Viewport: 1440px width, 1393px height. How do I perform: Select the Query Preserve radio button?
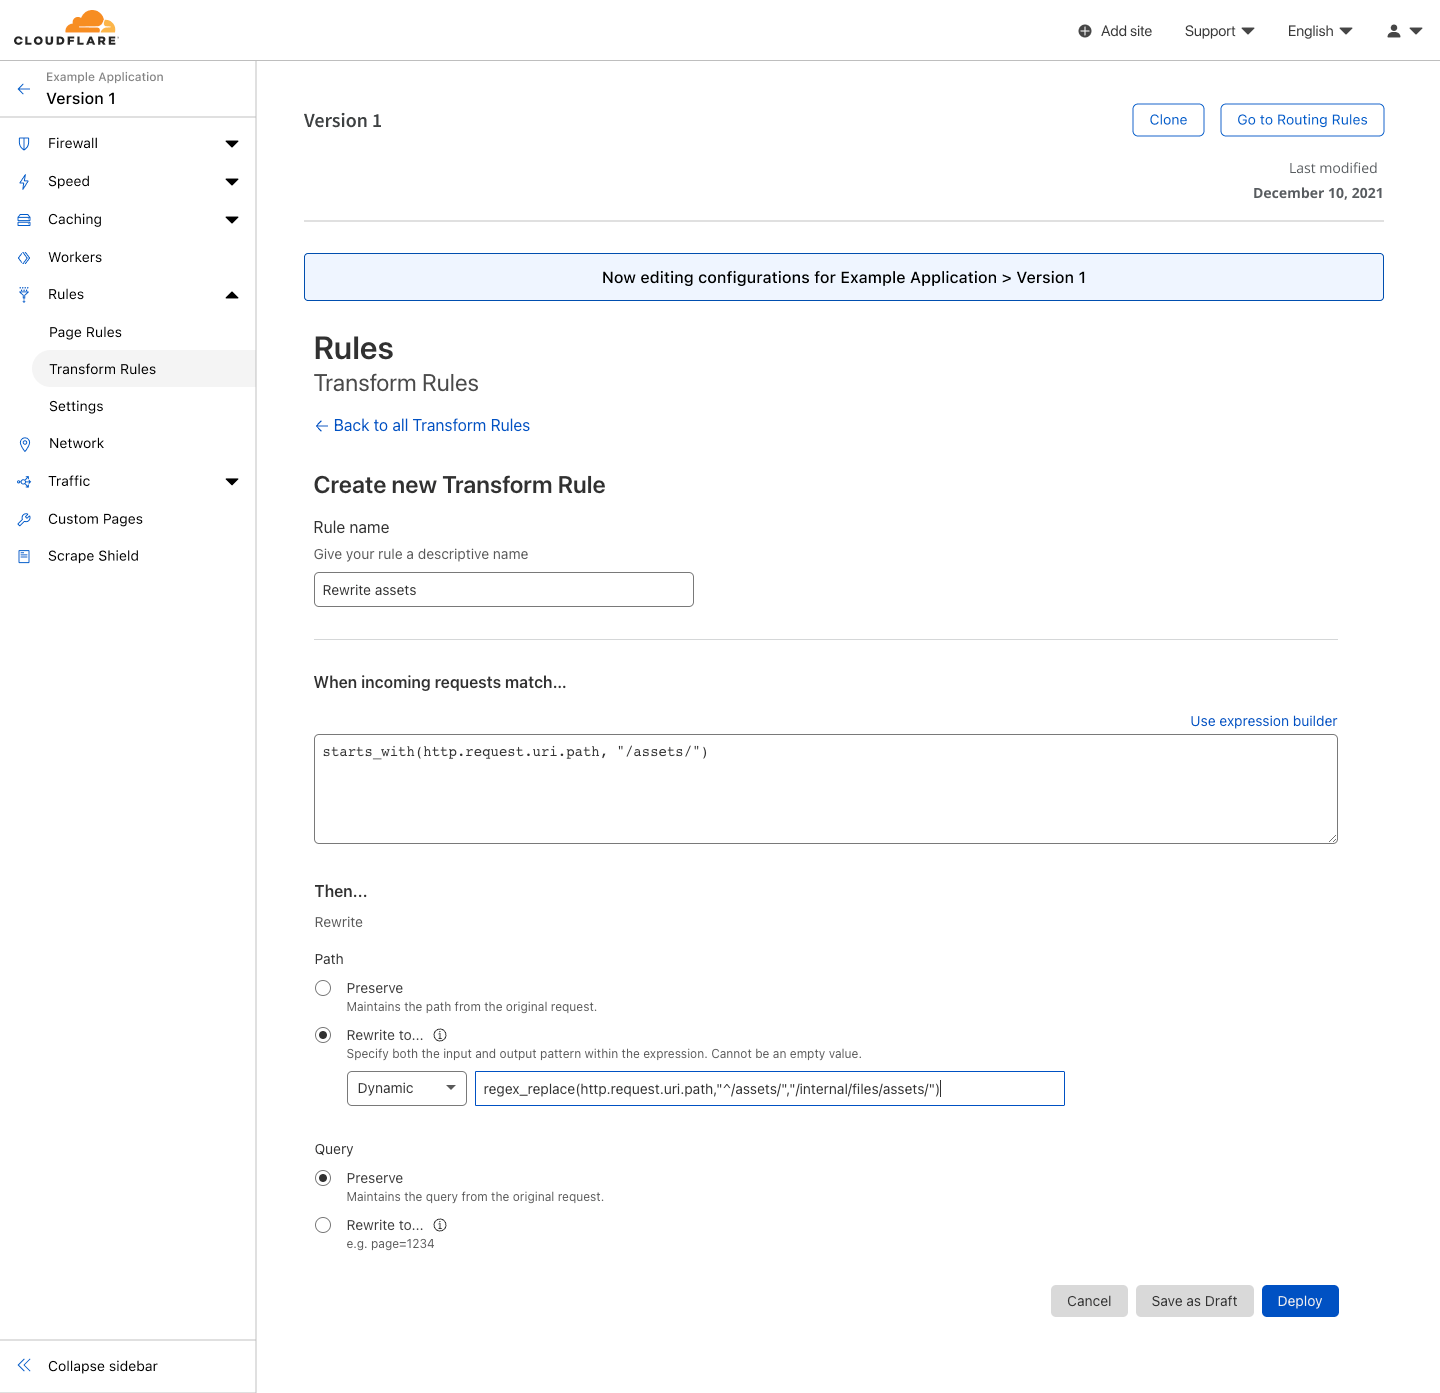[323, 1178]
